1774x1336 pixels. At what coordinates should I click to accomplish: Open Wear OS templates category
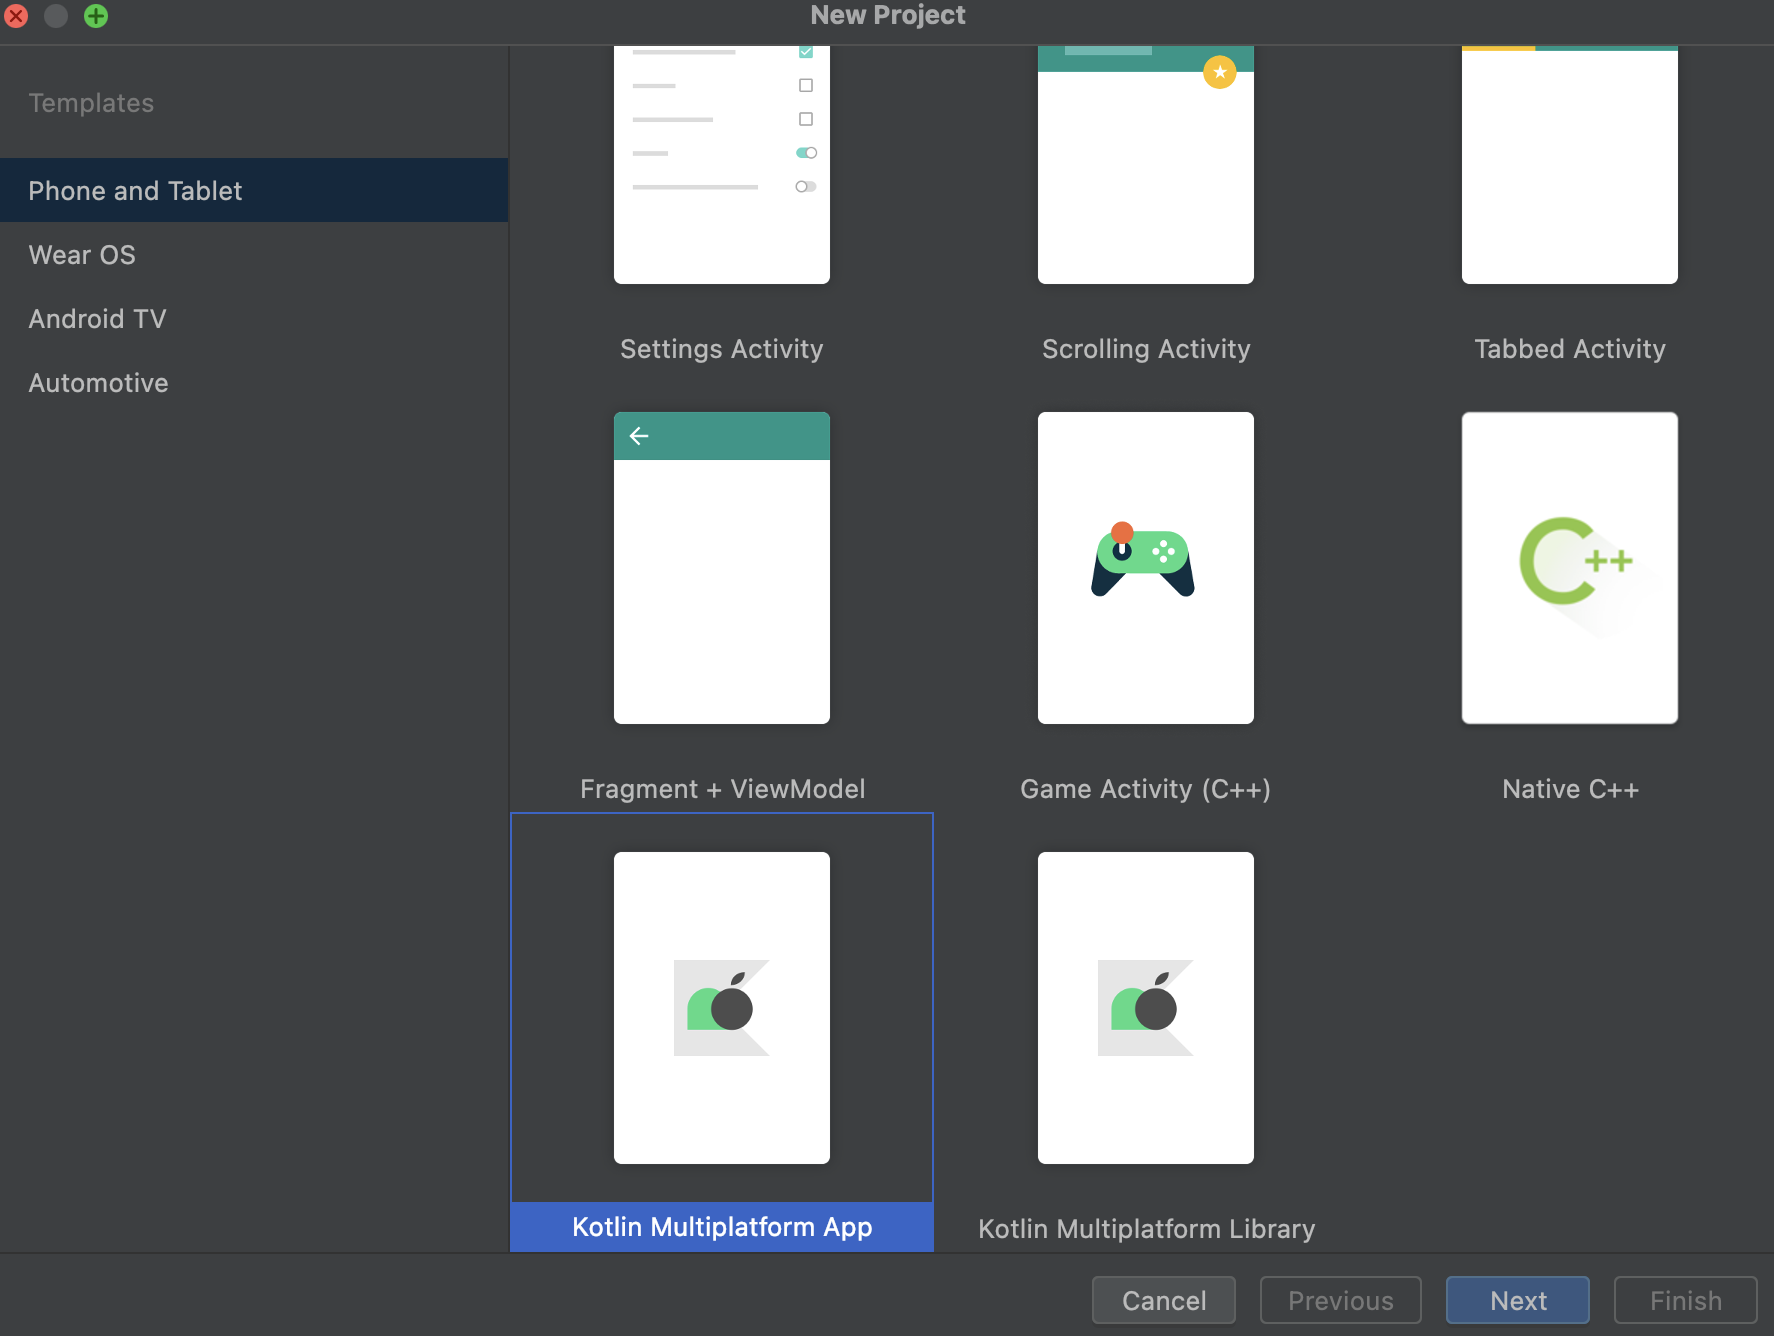pos(254,254)
